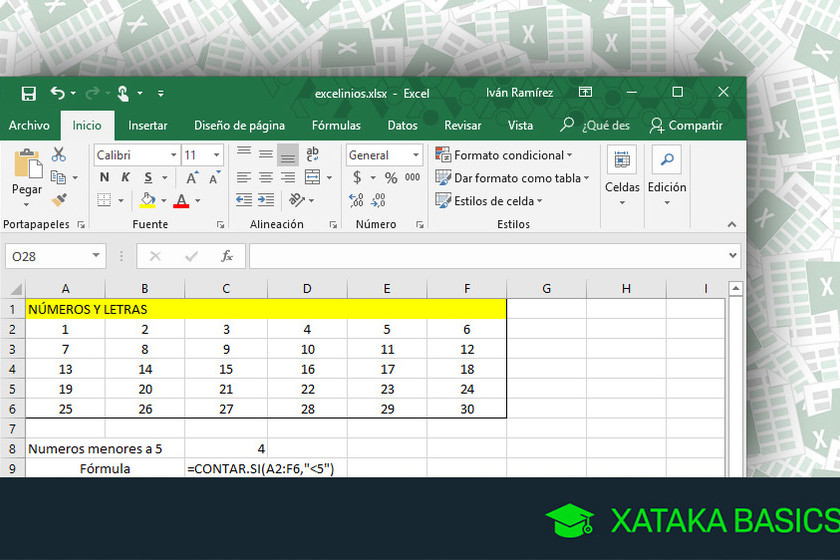Click the Align Left icon
This screenshot has width=840, height=560.
[244, 177]
